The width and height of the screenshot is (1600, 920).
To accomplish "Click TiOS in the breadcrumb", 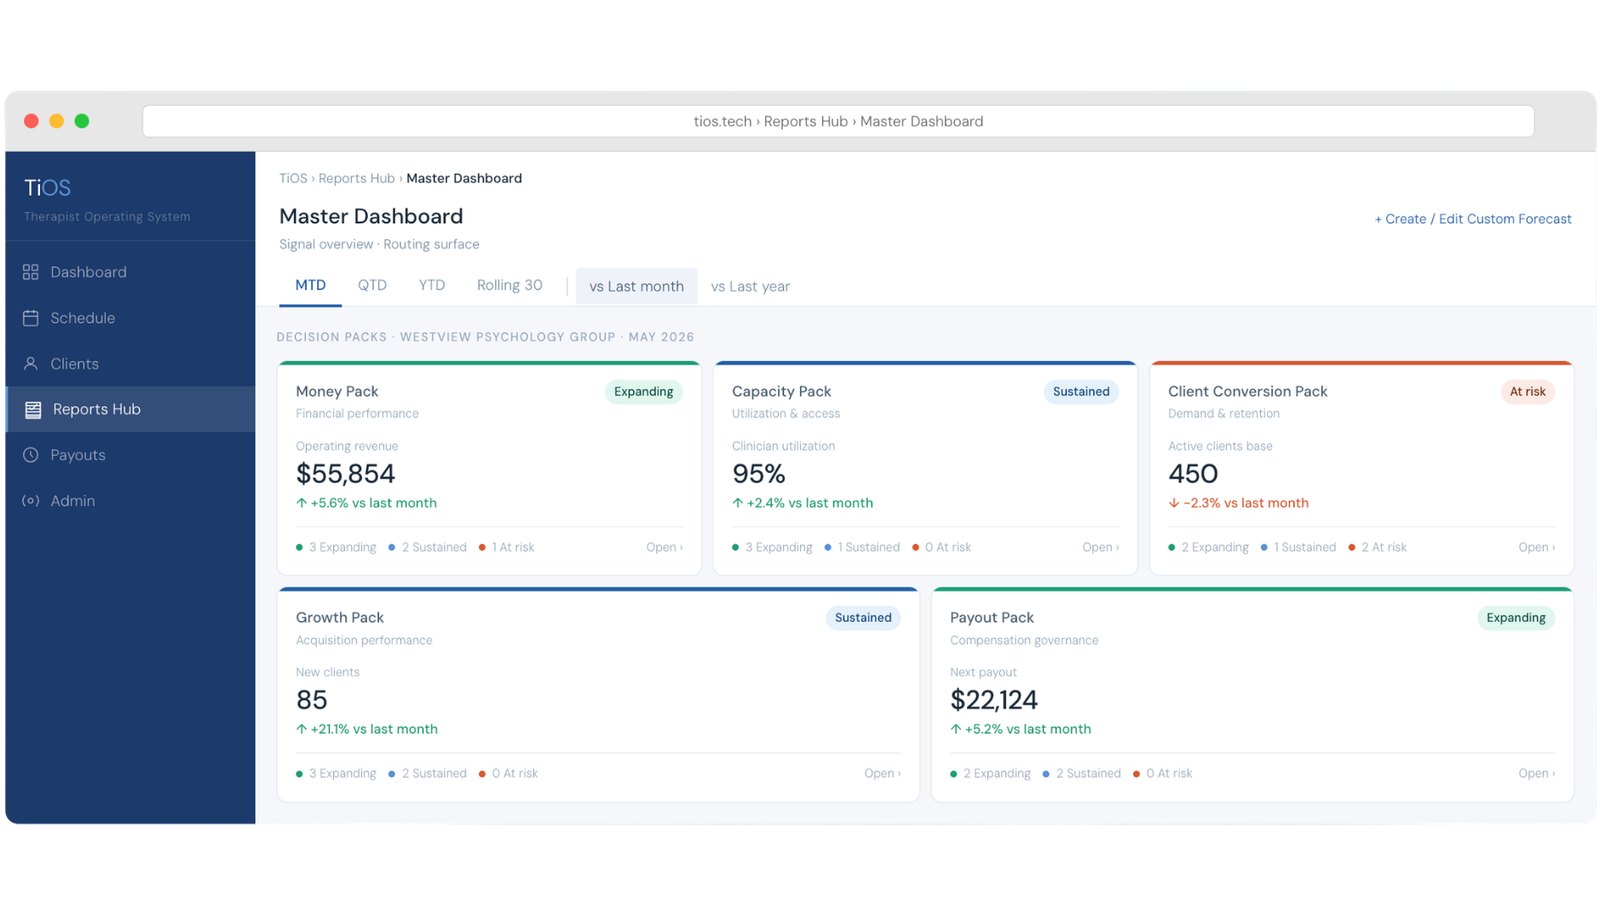I will [x=293, y=178].
